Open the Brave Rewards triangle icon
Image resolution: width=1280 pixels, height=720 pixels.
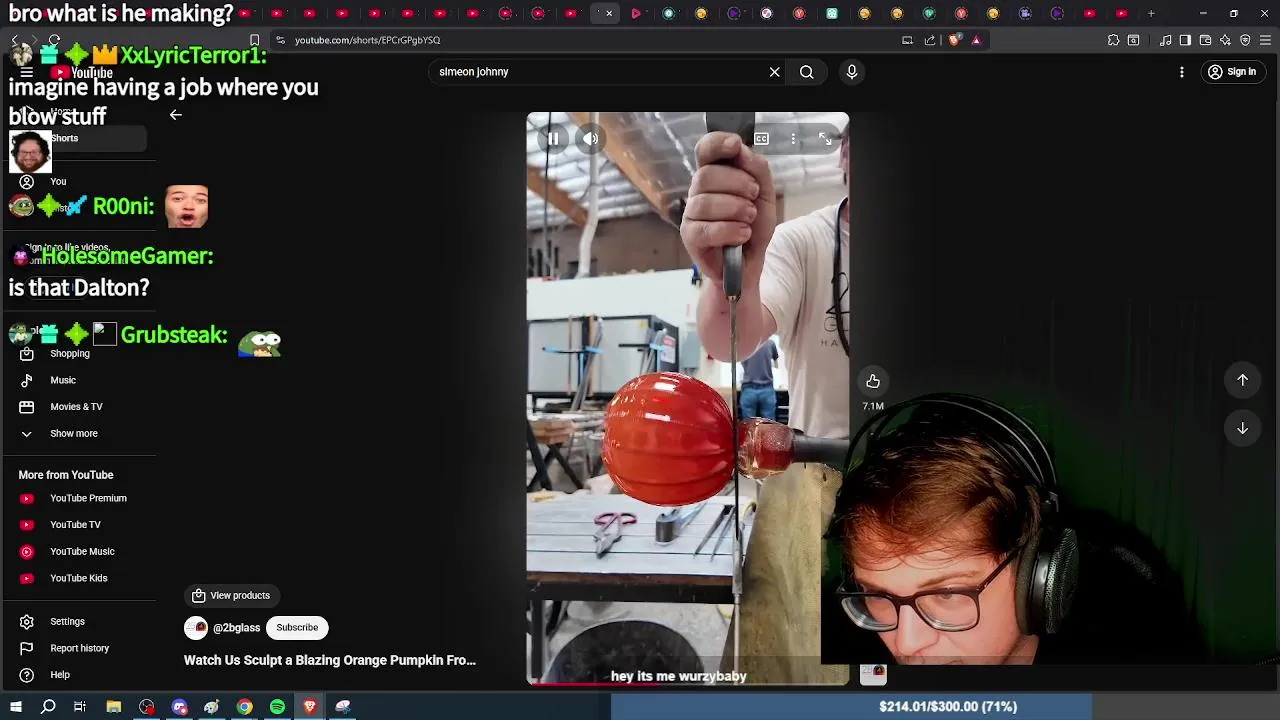click(976, 40)
